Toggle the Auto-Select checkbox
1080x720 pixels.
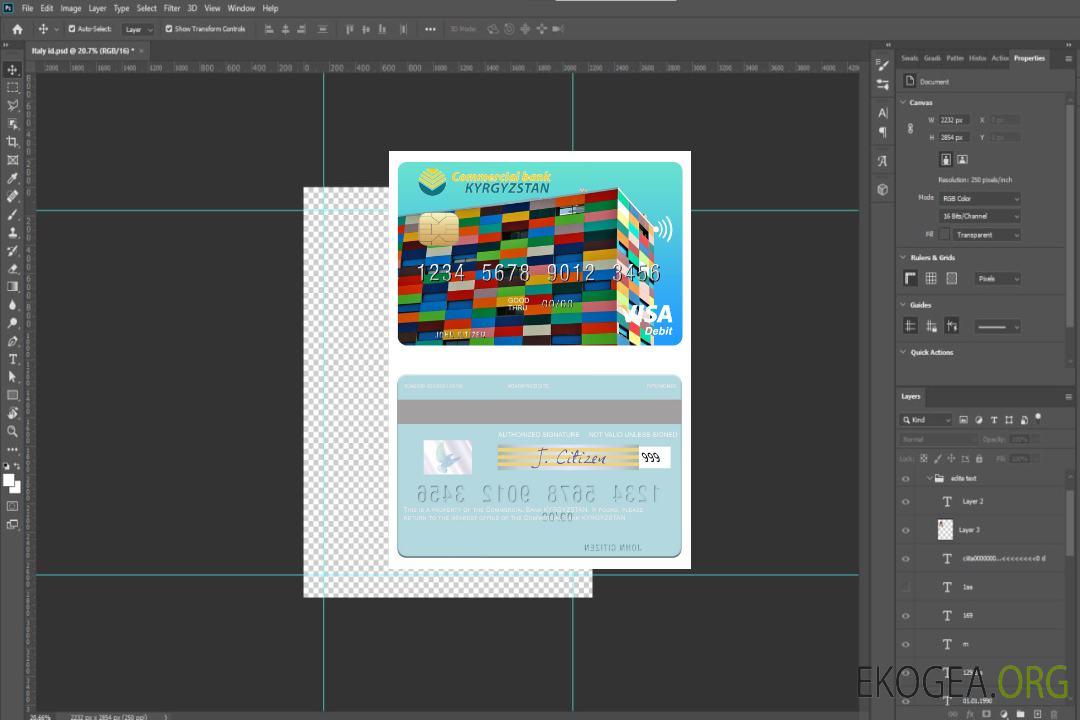72,29
